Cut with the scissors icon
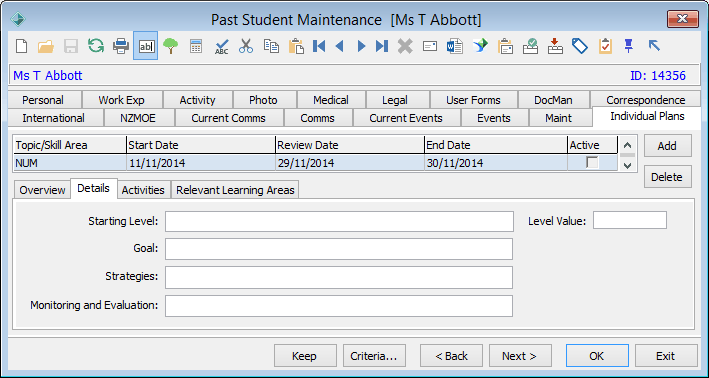This screenshot has width=709, height=378. 246,46
